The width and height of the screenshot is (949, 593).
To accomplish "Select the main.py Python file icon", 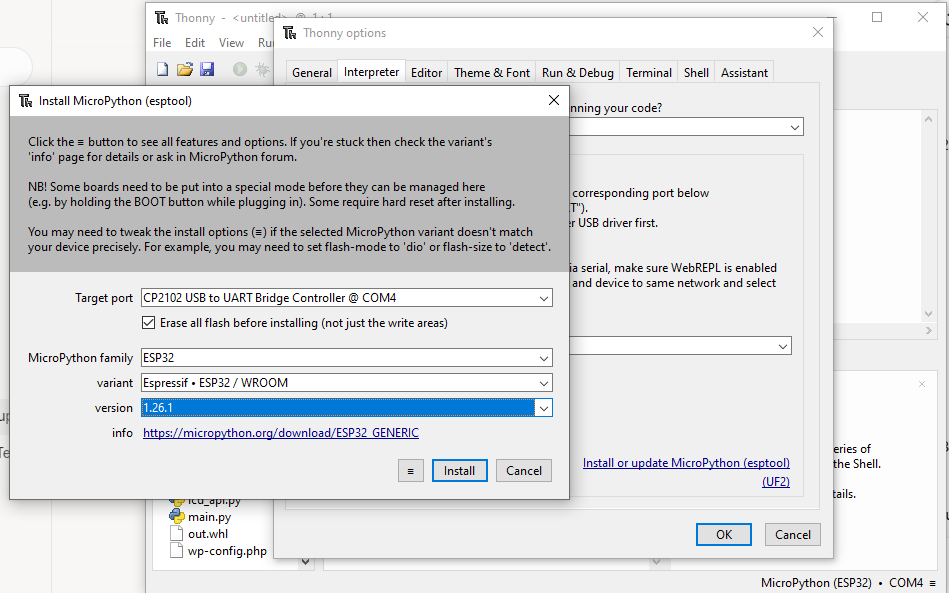I will tap(175, 517).
